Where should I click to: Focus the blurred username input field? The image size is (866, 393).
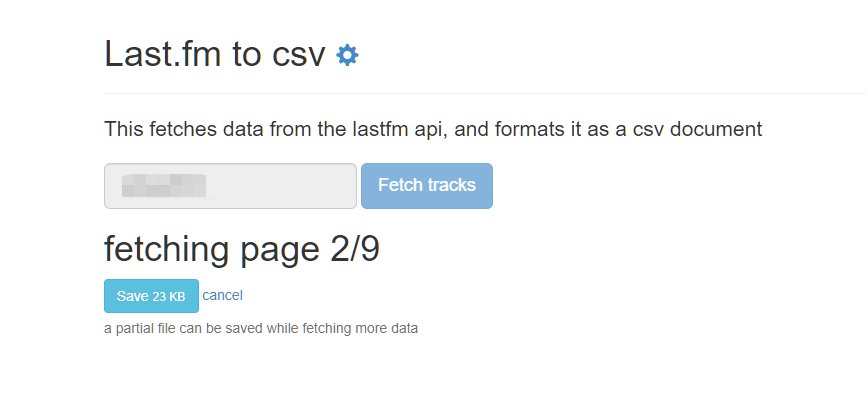(x=230, y=186)
